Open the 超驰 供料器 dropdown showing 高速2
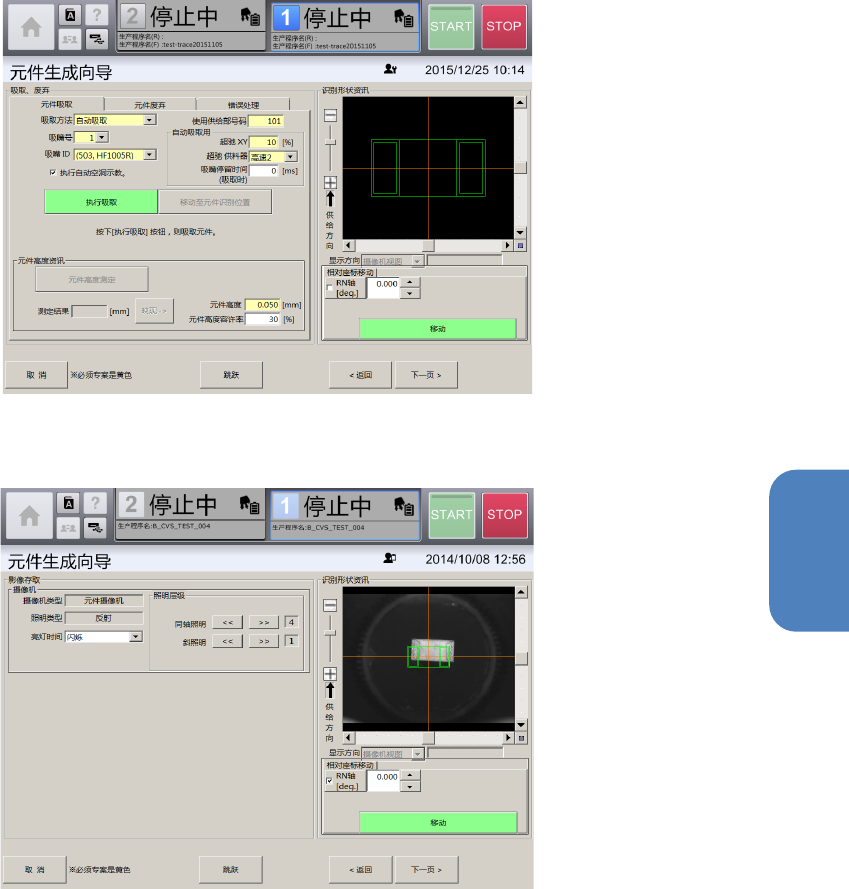Screen dimensions: 849x889 [x=291, y=156]
